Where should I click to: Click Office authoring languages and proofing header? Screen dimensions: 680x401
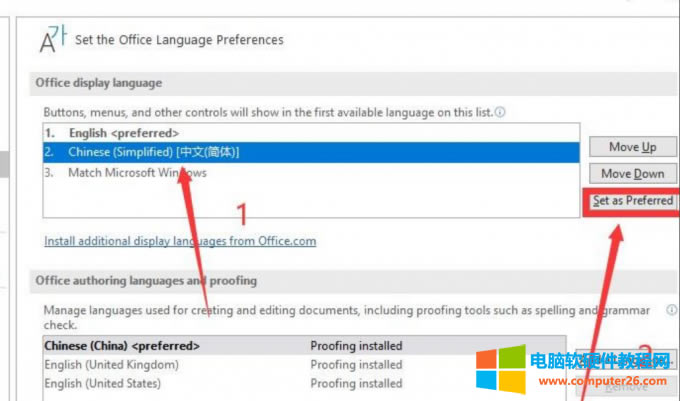146,281
